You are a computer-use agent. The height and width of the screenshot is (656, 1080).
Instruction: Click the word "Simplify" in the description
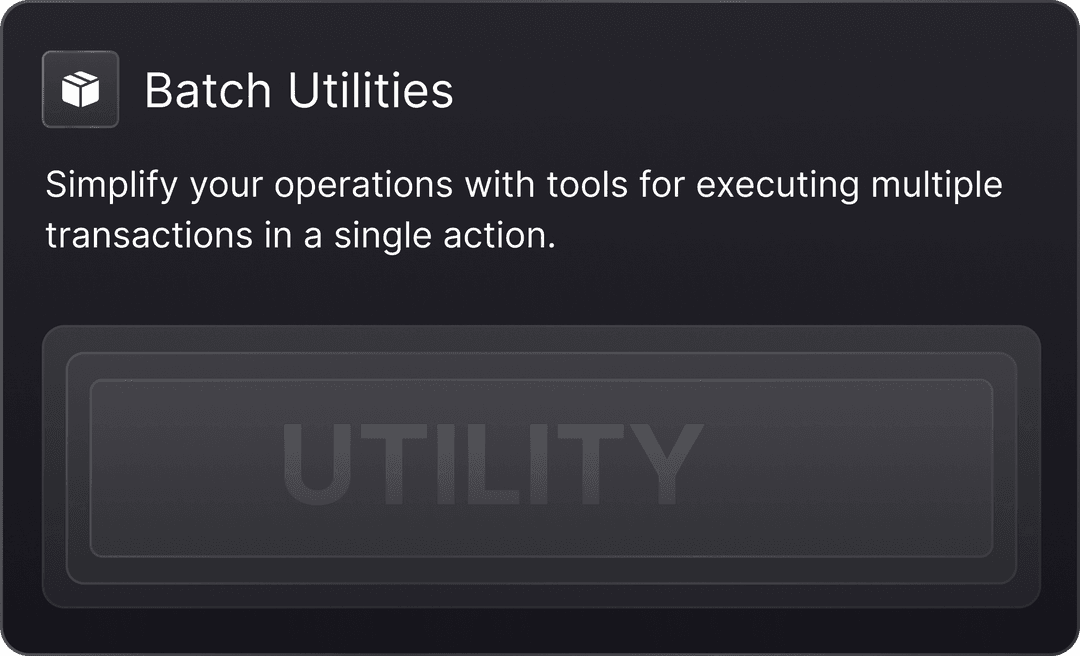tap(110, 186)
